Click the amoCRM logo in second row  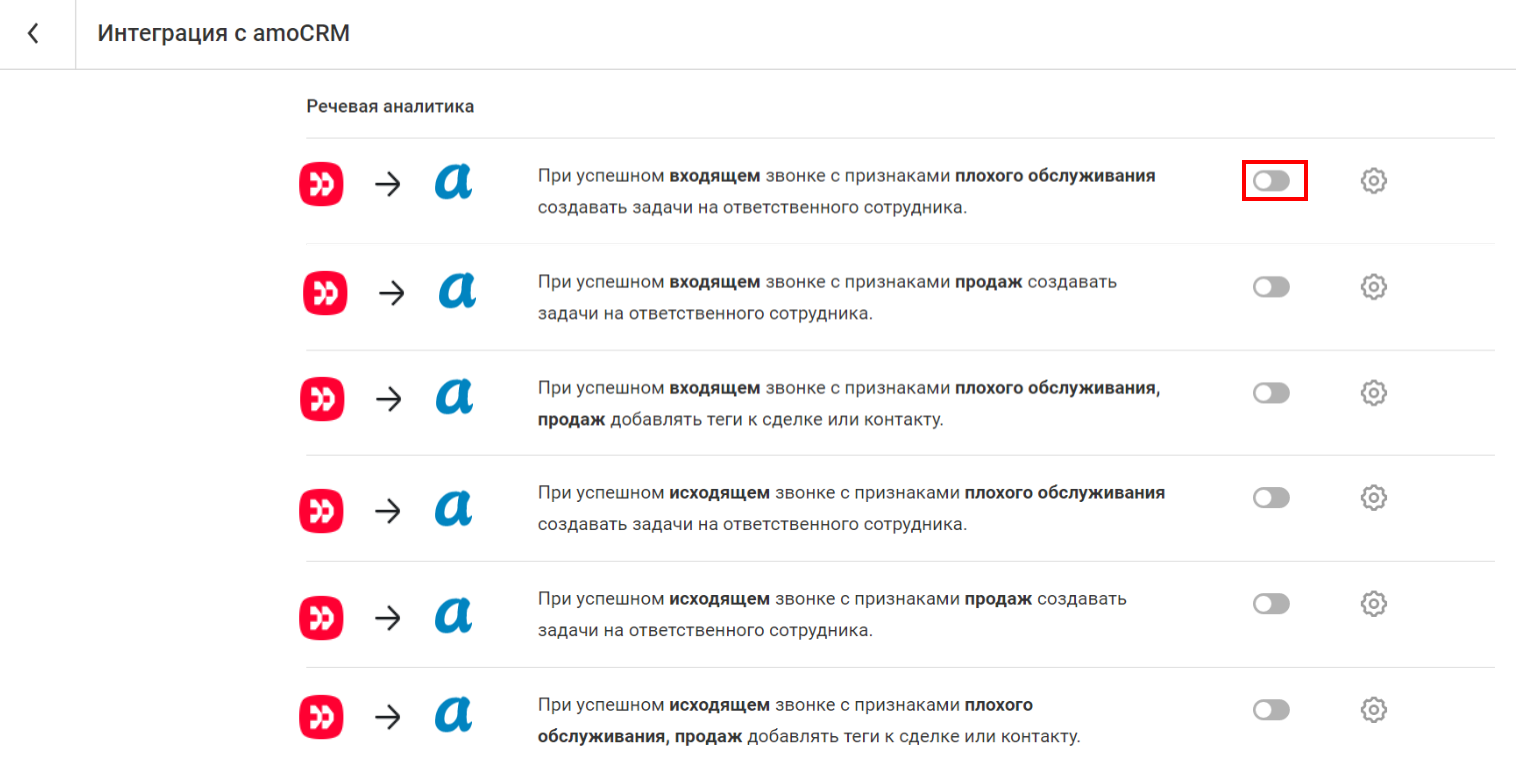tap(456, 290)
